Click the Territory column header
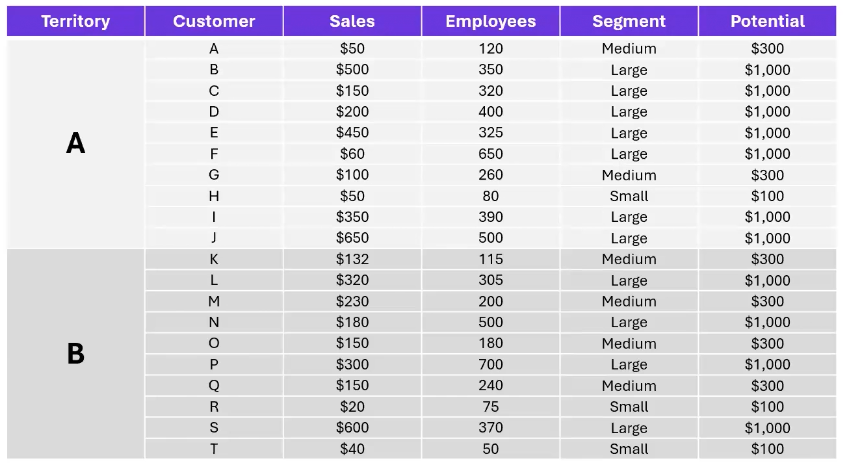 coord(75,21)
